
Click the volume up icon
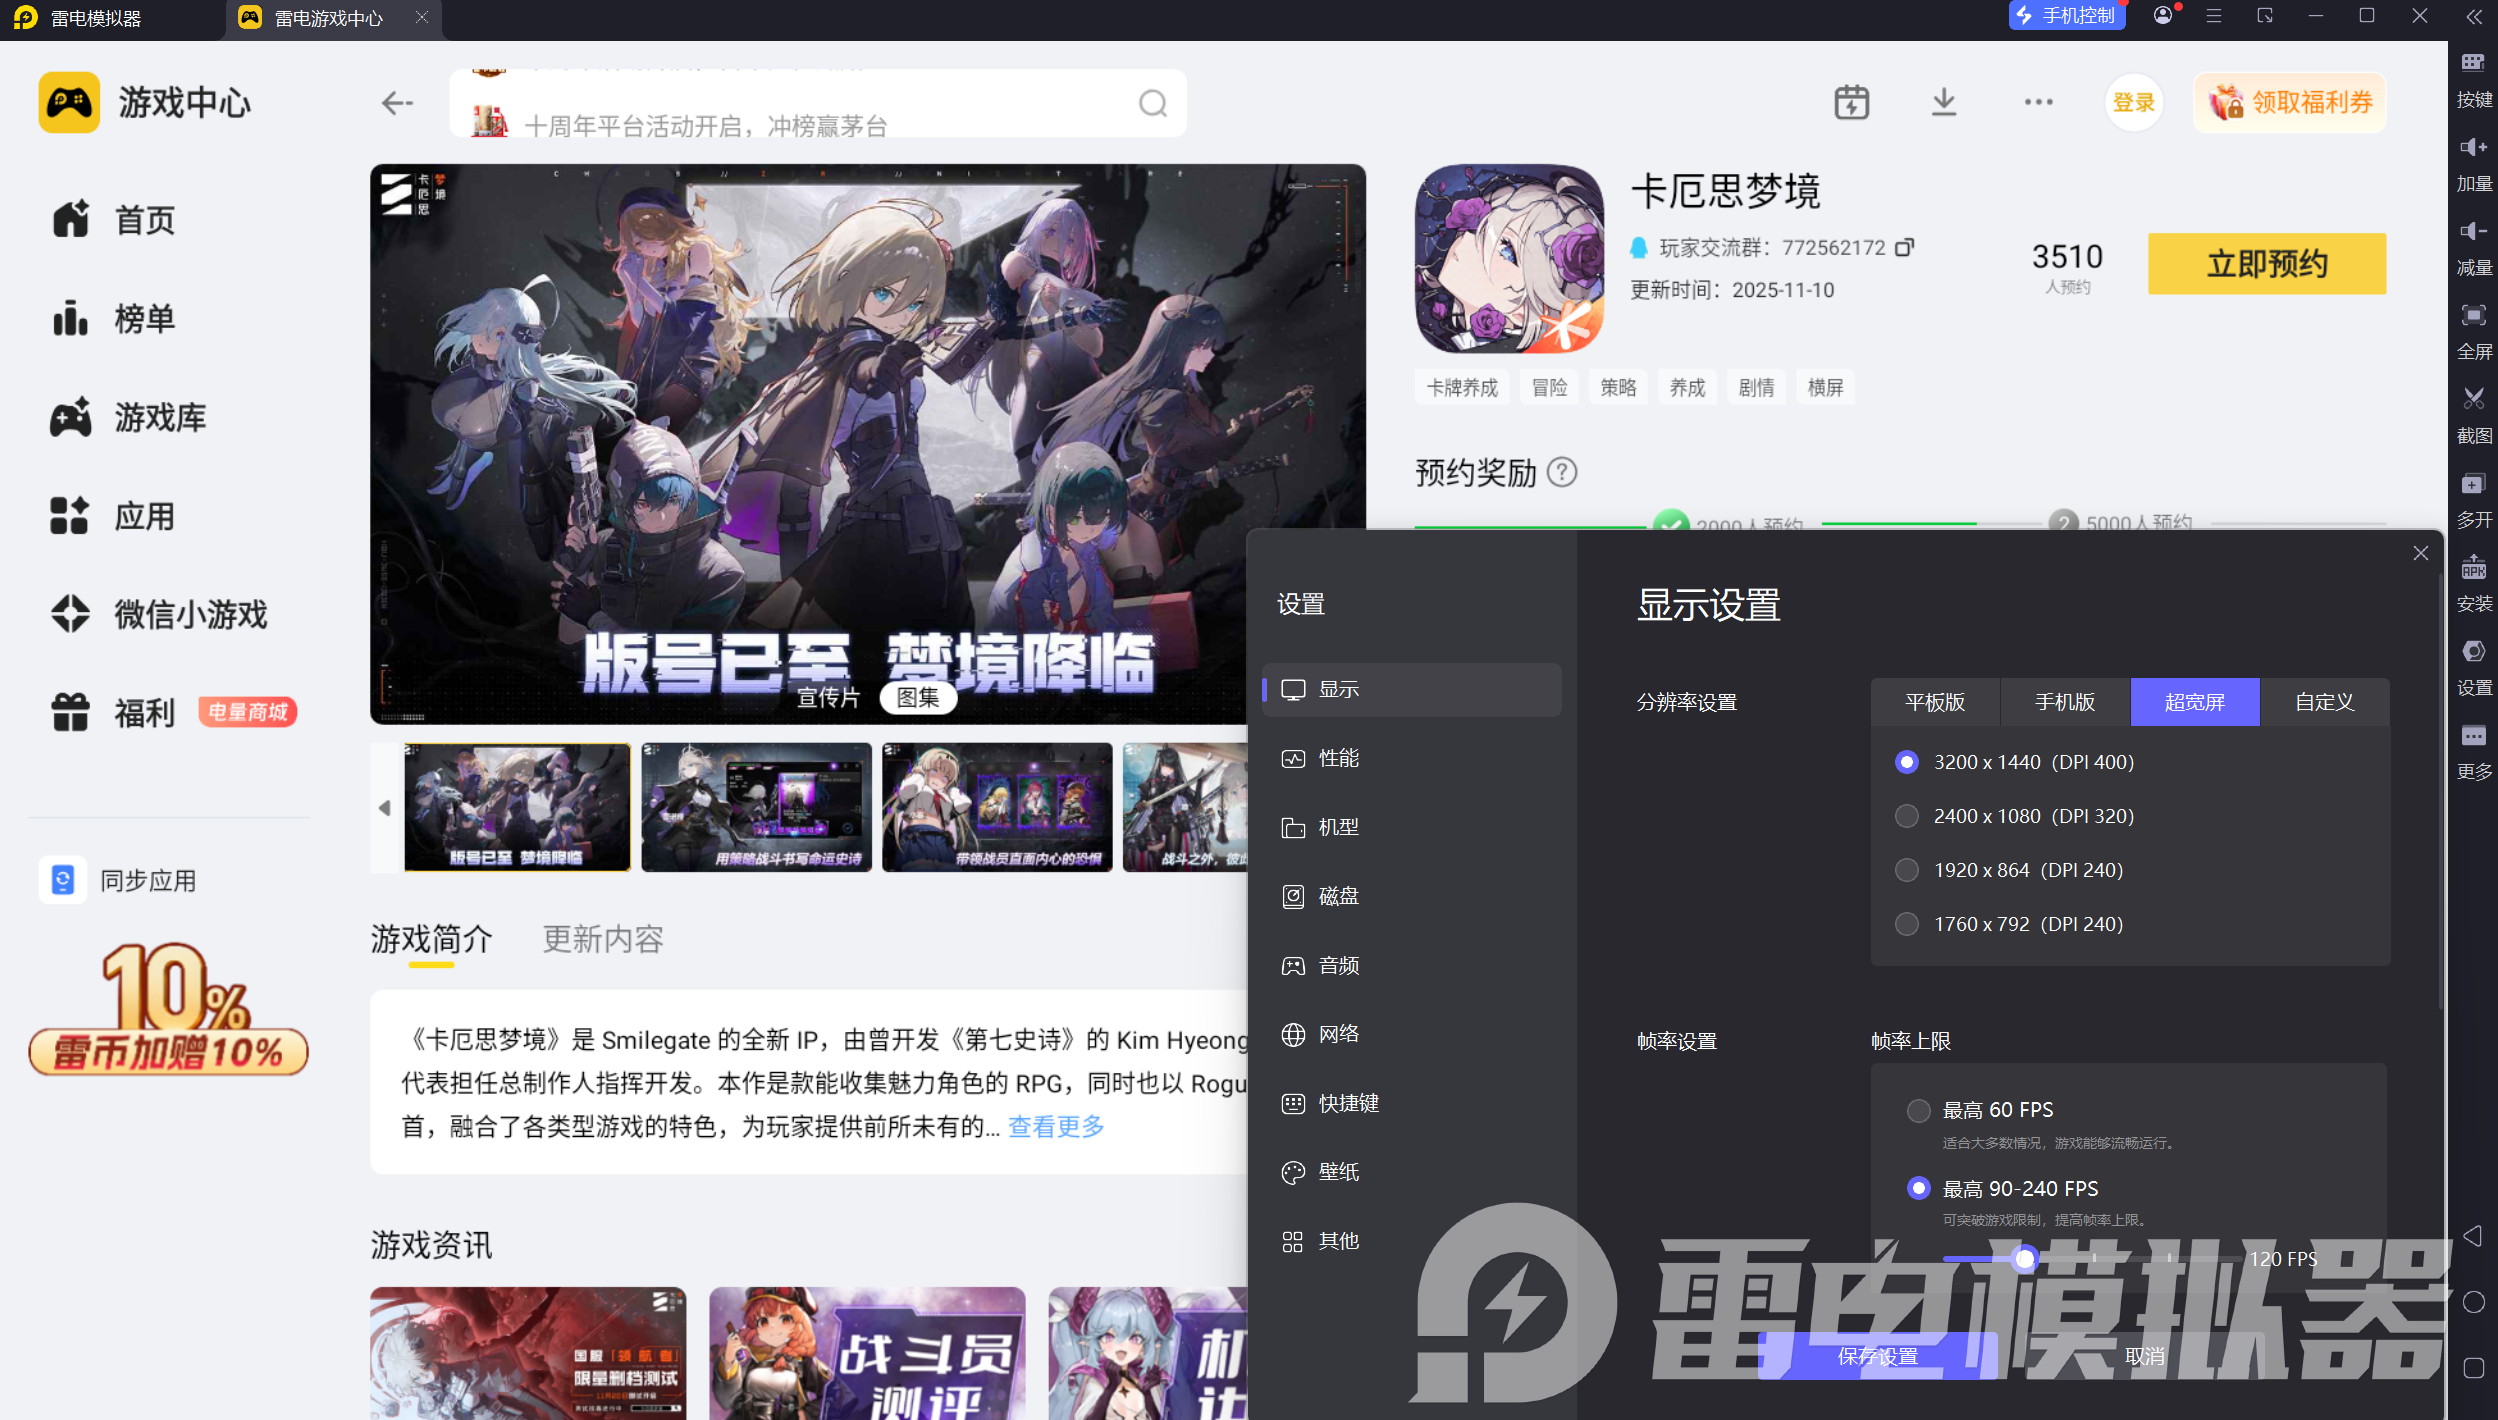pyautogui.click(x=2473, y=148)
